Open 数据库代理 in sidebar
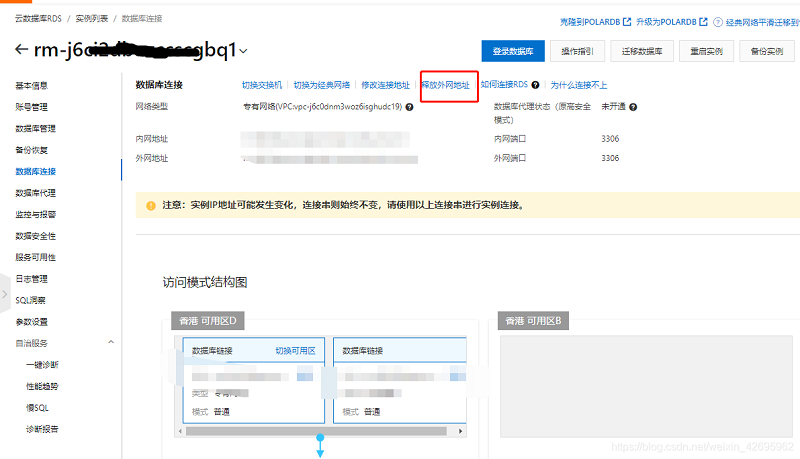 click(x=36, y=193)
